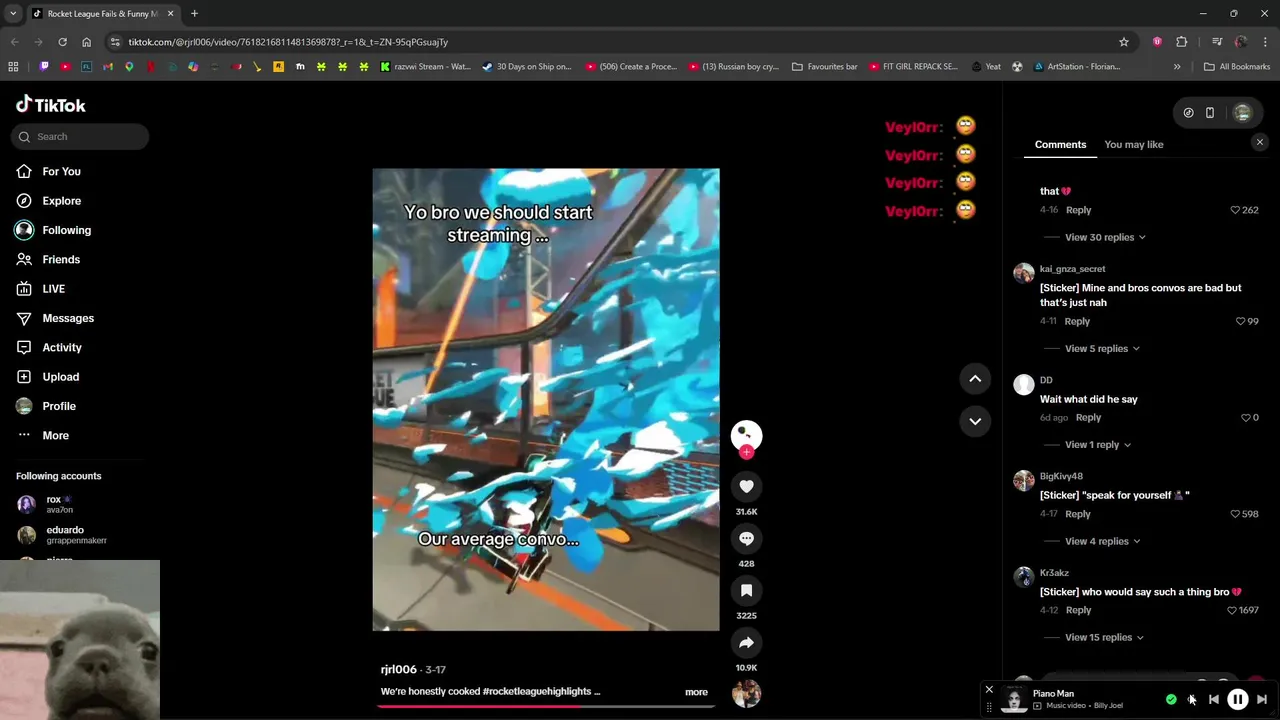Like the video with heart icon

coord(746,486)
